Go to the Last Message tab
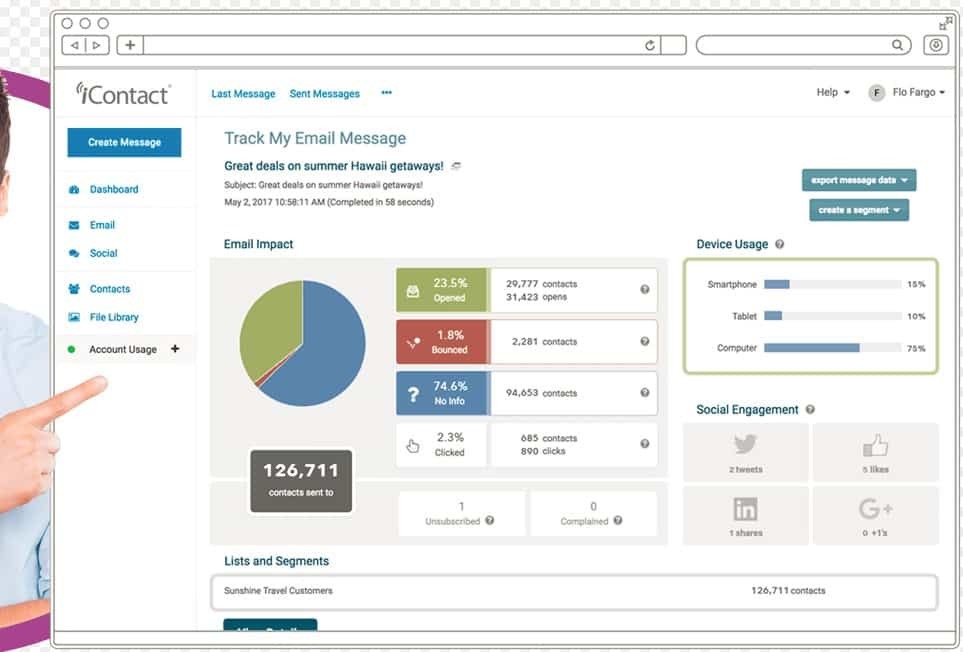 pyautogui.click(x=243, y=94)
